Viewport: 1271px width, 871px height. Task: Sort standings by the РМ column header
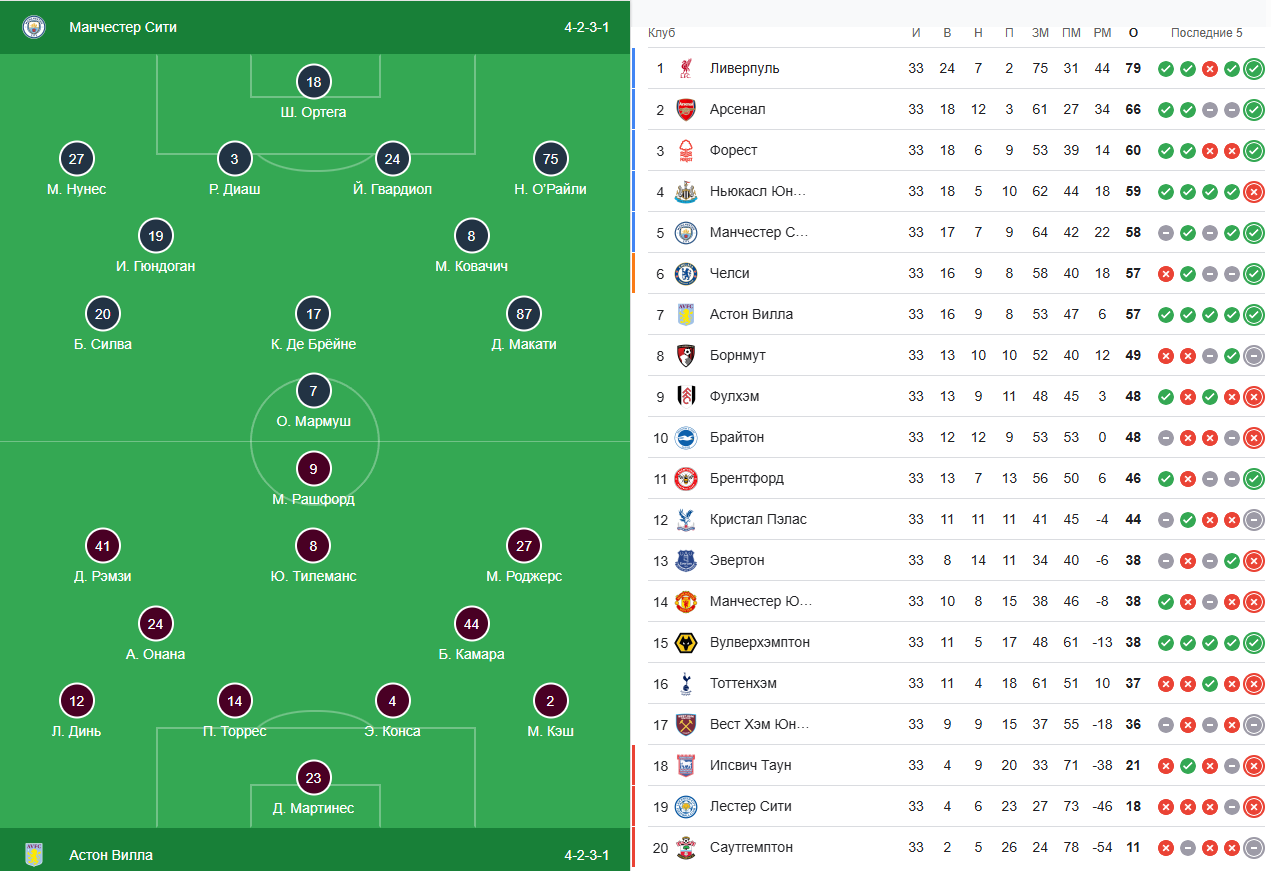pos(1102,33)
